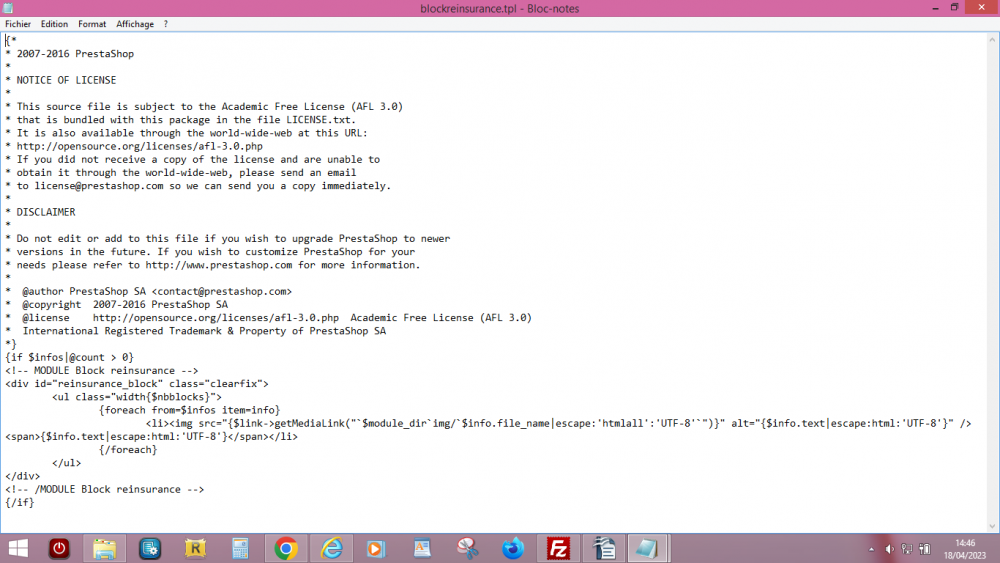The image size is (1000, 563).
Task: Click the closing '</div>' tag
Action: pos(22,476)
